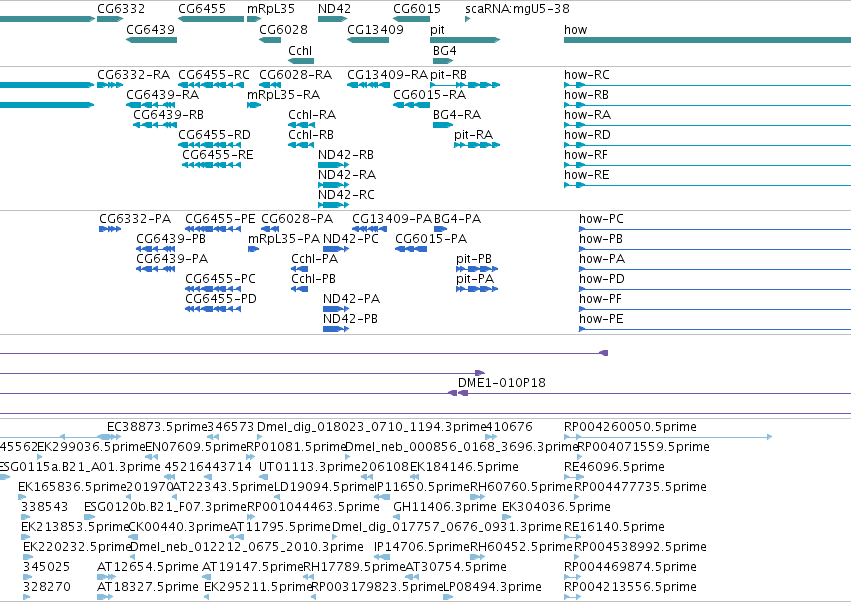Select protein CG6455-PD
The height and width of the screenshot is (602, 851).
tap(221, 299)
